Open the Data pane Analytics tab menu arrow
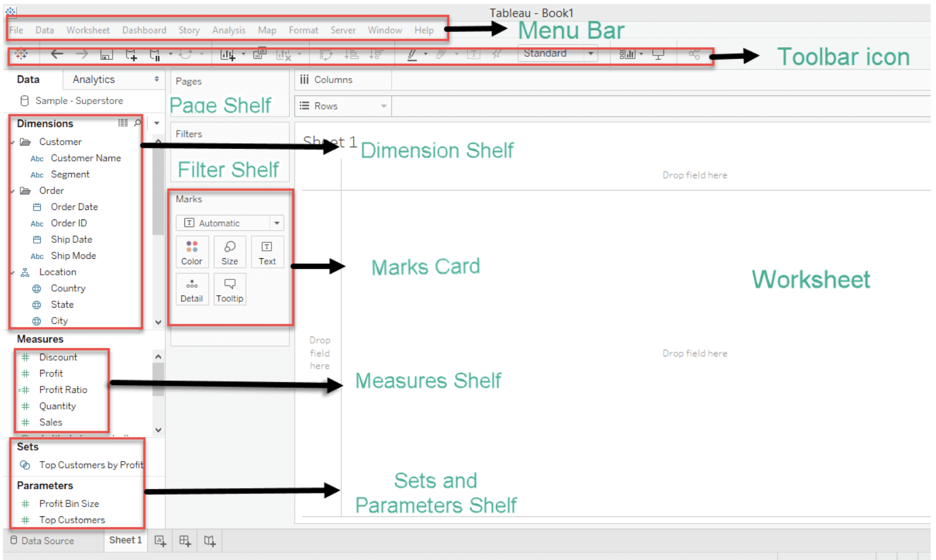This screenshot has height=560, width=936. [x=157, y=79]
